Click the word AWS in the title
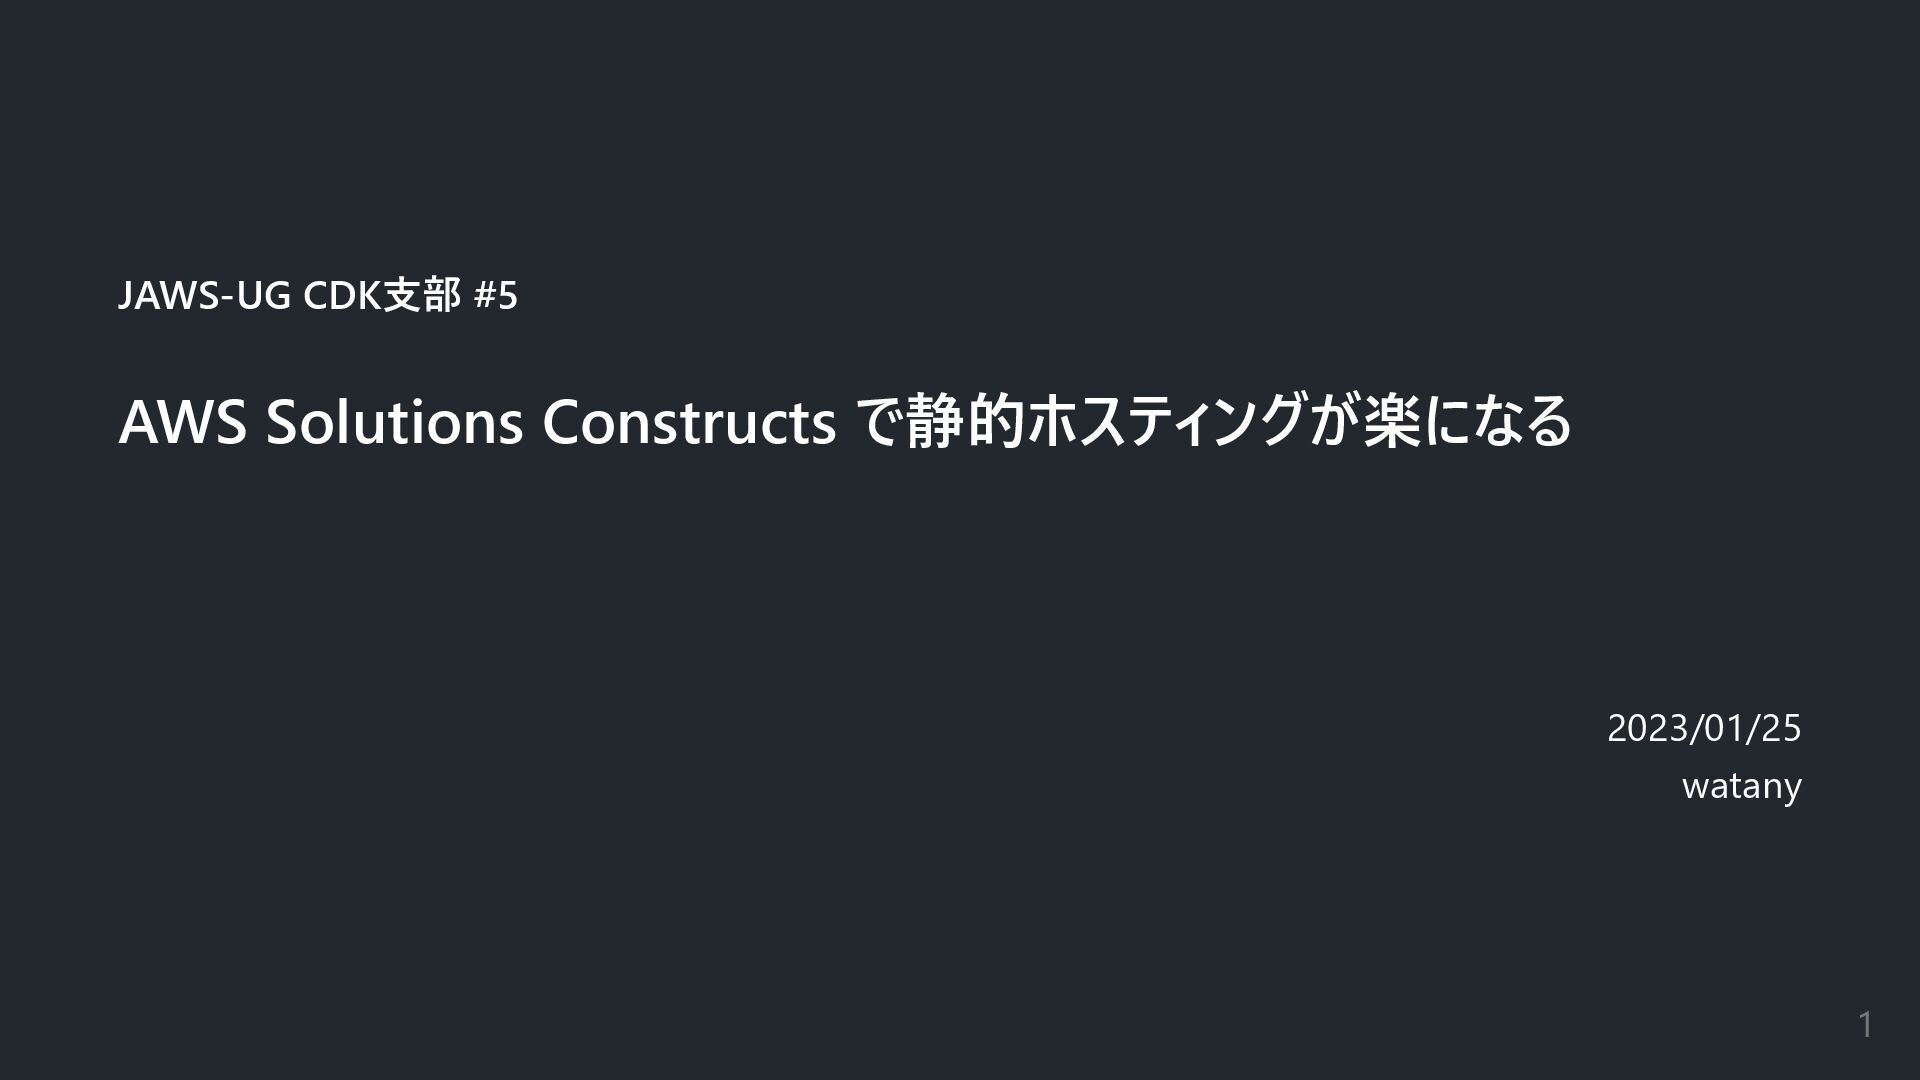 click(x=182, y=422)
